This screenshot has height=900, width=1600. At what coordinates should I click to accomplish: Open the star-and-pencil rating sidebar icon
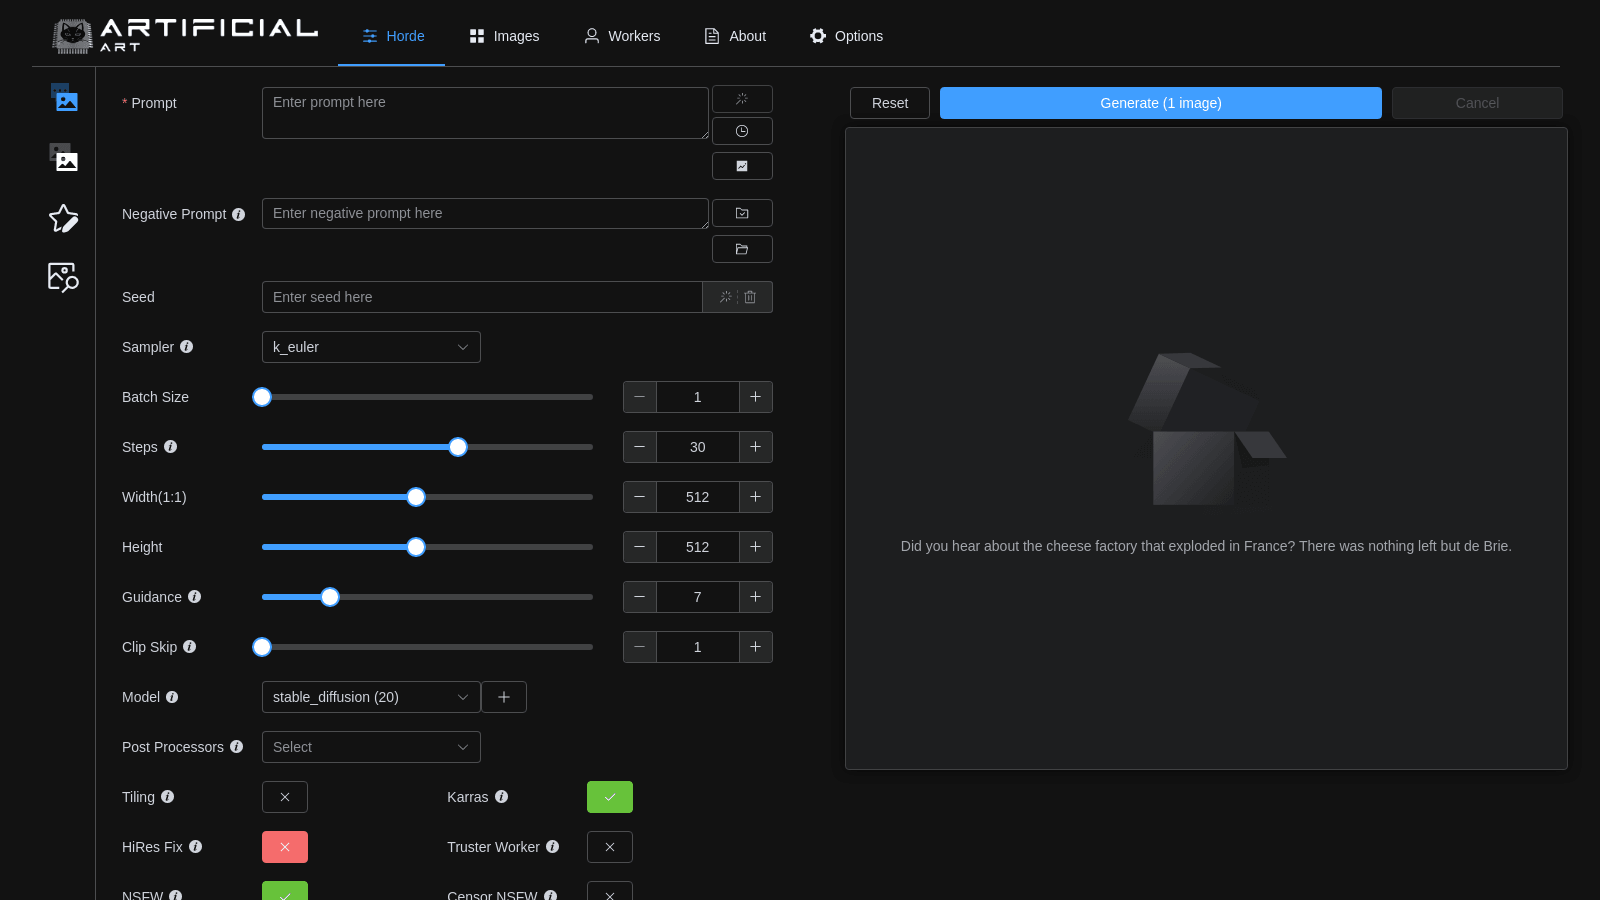pos(64,219)
